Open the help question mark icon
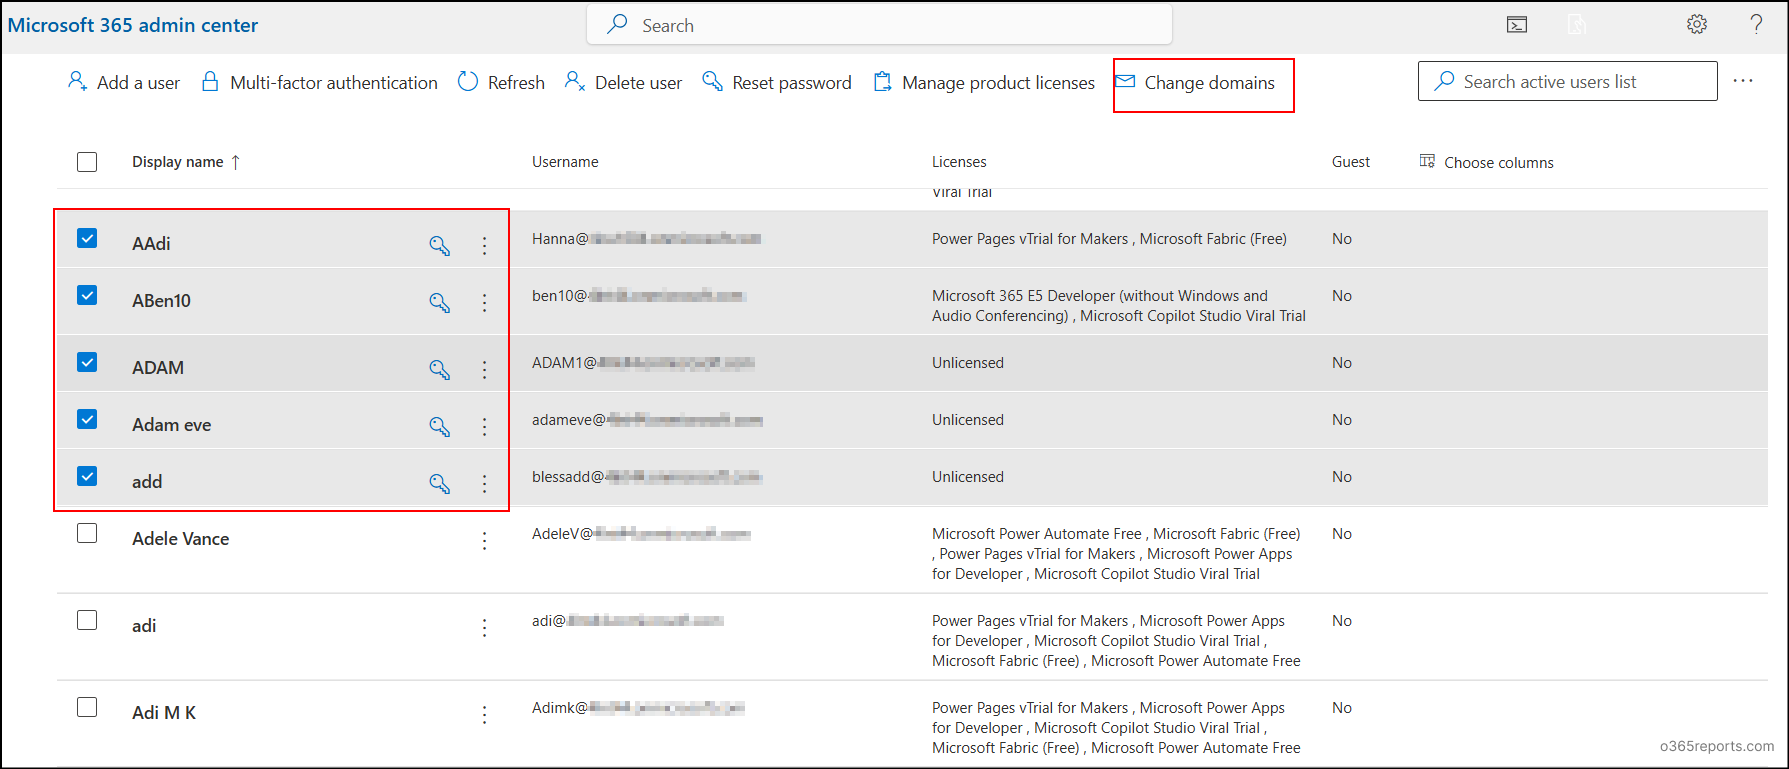 pos(1756,25)
